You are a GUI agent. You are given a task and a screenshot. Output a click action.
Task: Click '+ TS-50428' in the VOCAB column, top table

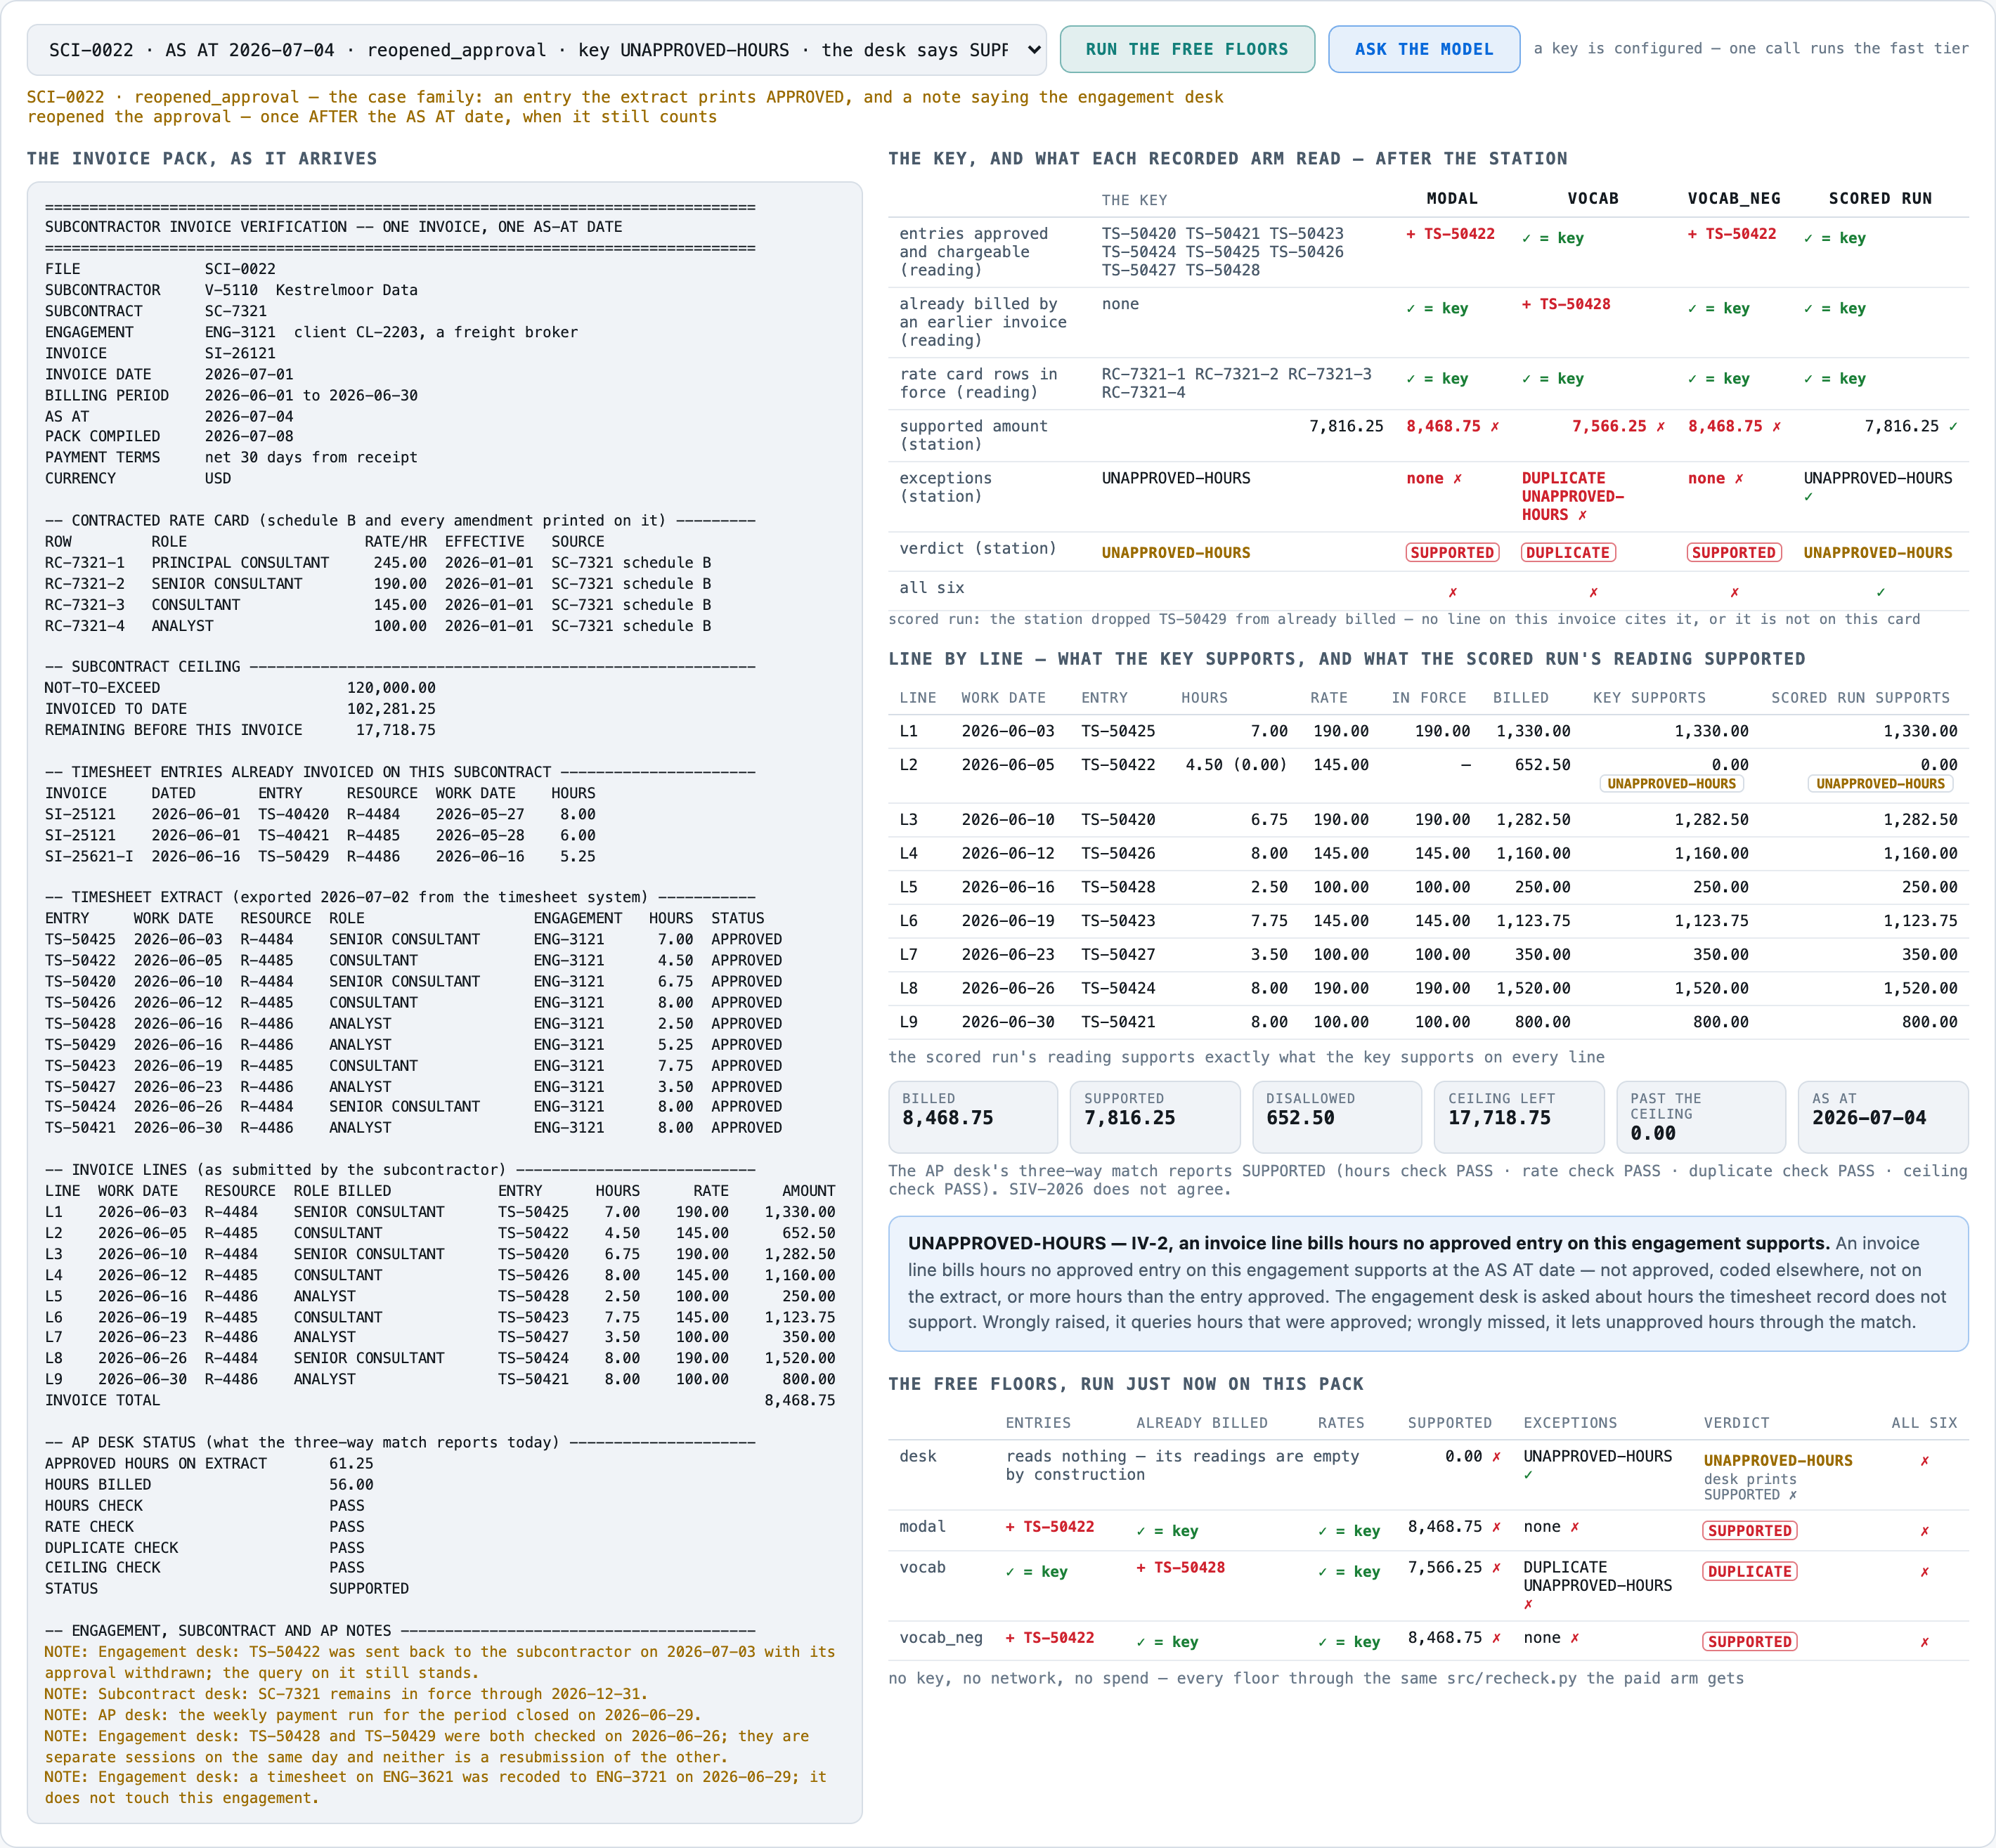[1566, 304]
